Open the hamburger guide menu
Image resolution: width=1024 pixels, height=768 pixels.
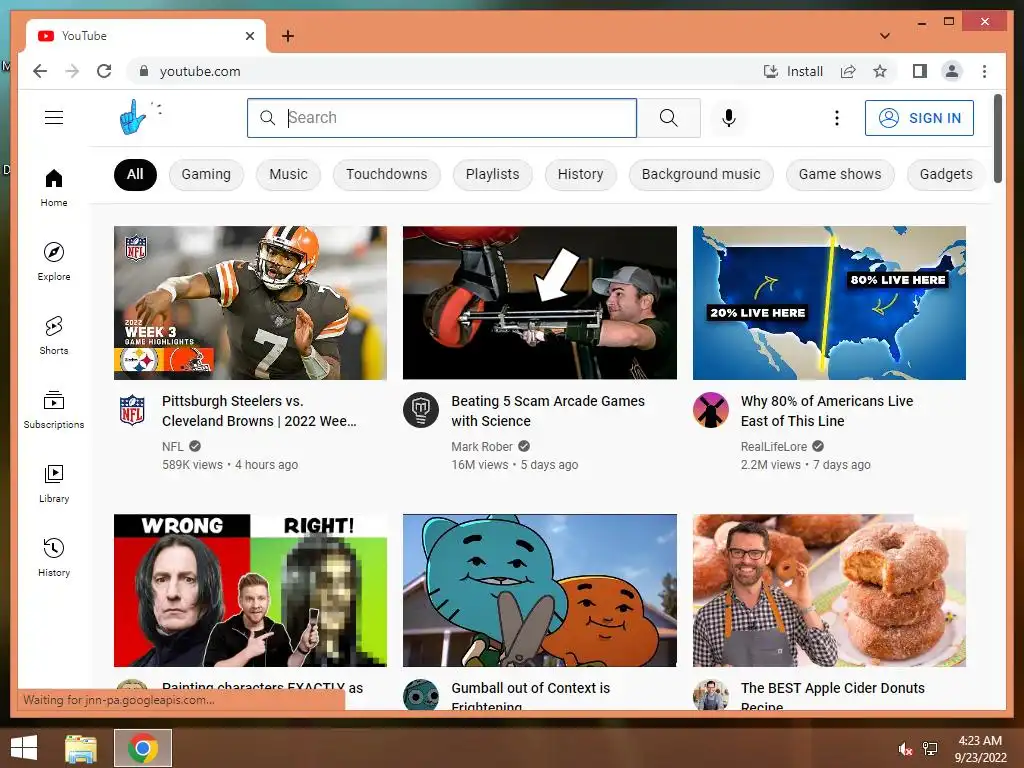(54, 118)
